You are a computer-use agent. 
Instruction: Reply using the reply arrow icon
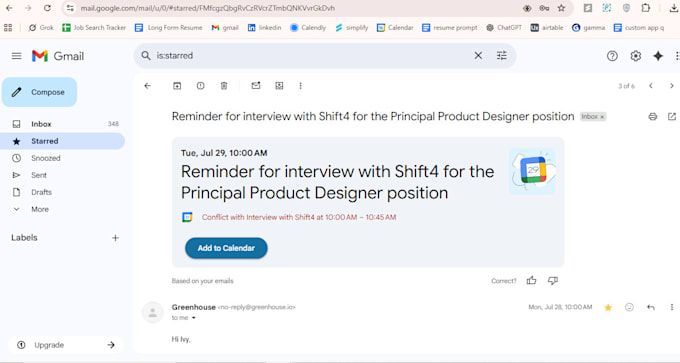pos(651,307)
